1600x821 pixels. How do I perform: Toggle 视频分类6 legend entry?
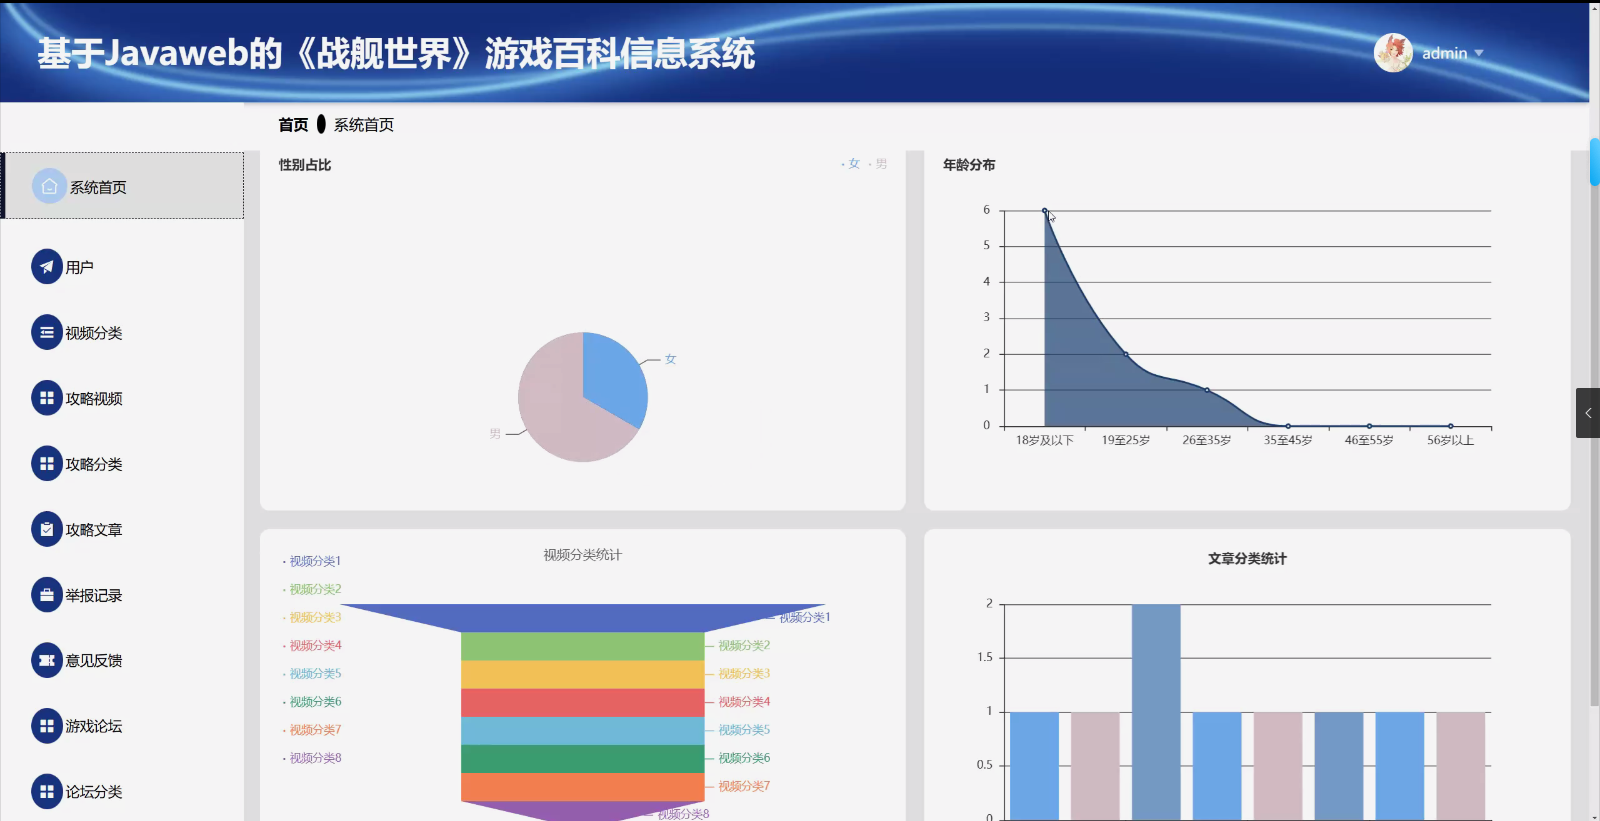[x=313, y=701]
